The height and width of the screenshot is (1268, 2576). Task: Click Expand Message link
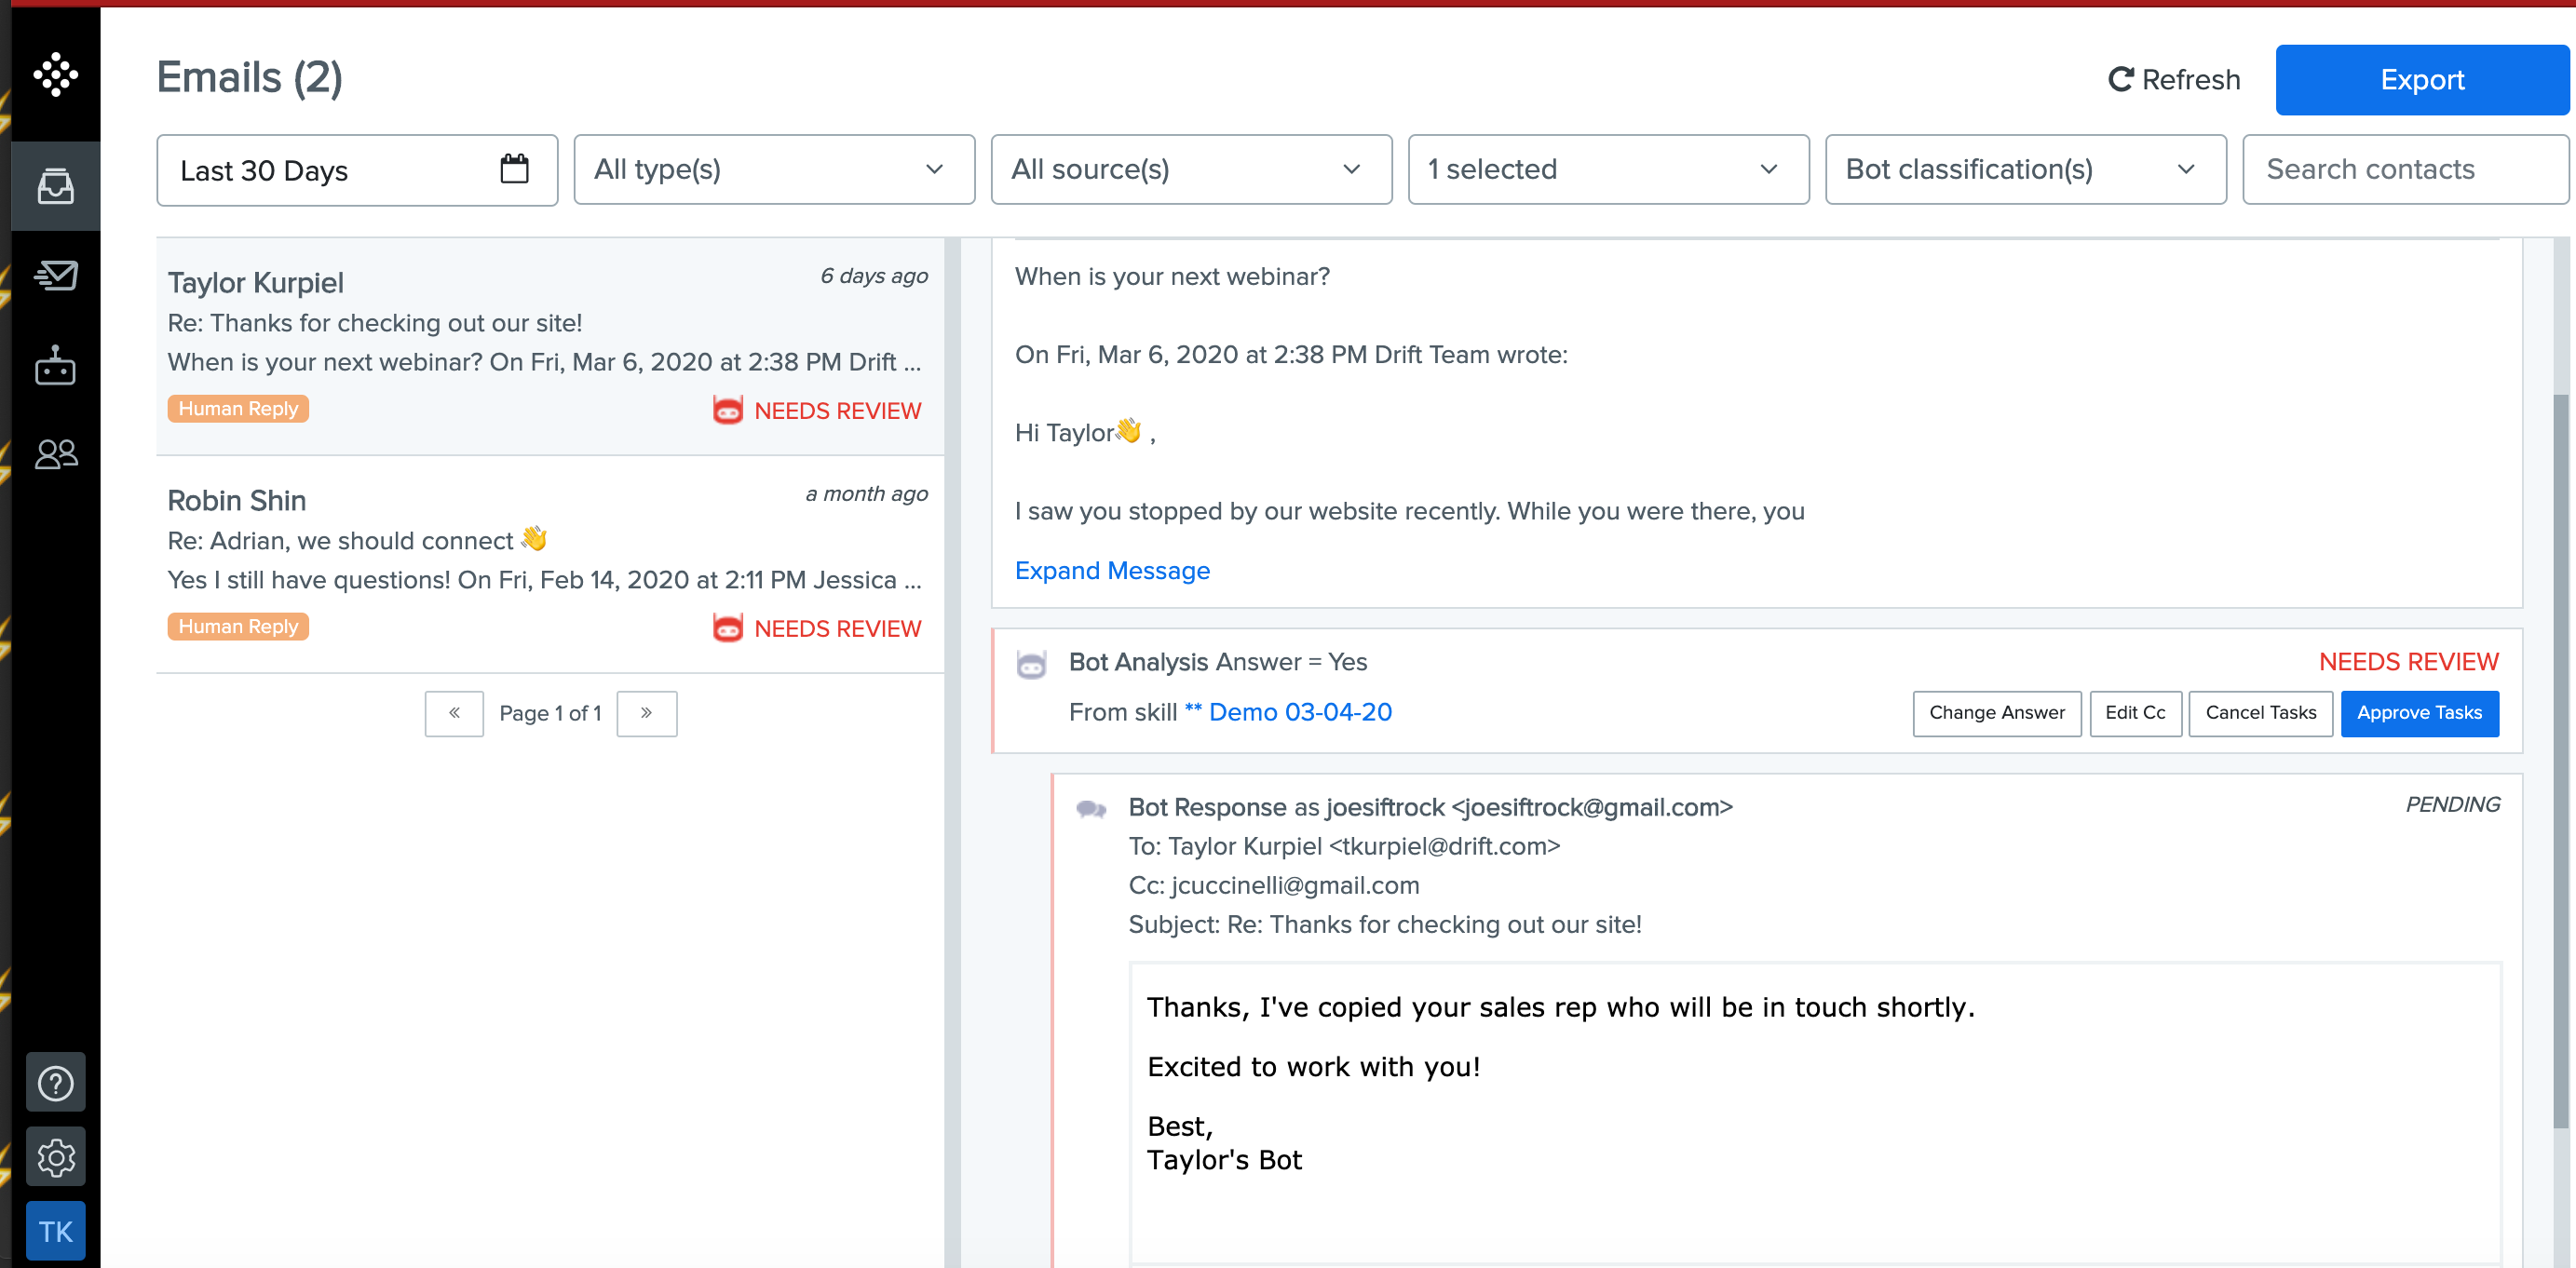point(1112,571)
